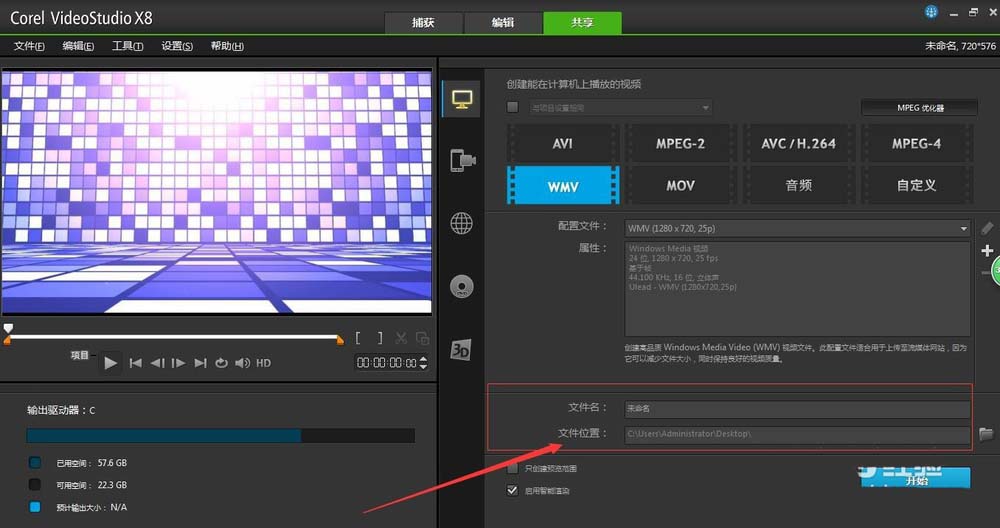This screenshot has height=528, width=1000.
Task: Click the blue globe icon in title bar
Action: pyautogui.click(x=931, y=12)
